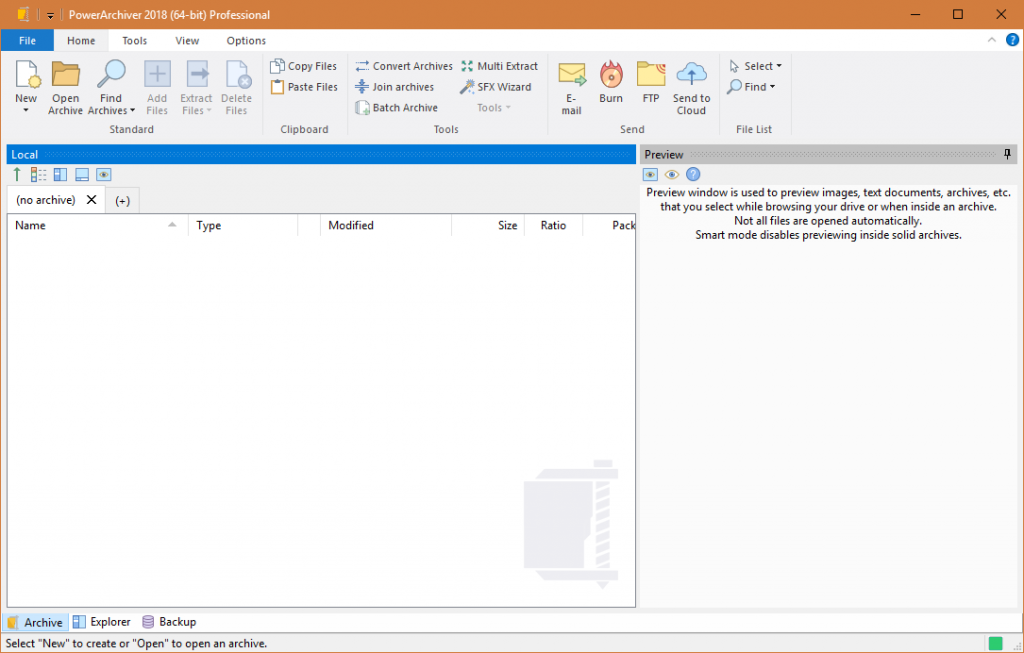Sort file list by Name column header
Image resolution: width=1024 pixels, height=653 pixels.
coord(90,226)
